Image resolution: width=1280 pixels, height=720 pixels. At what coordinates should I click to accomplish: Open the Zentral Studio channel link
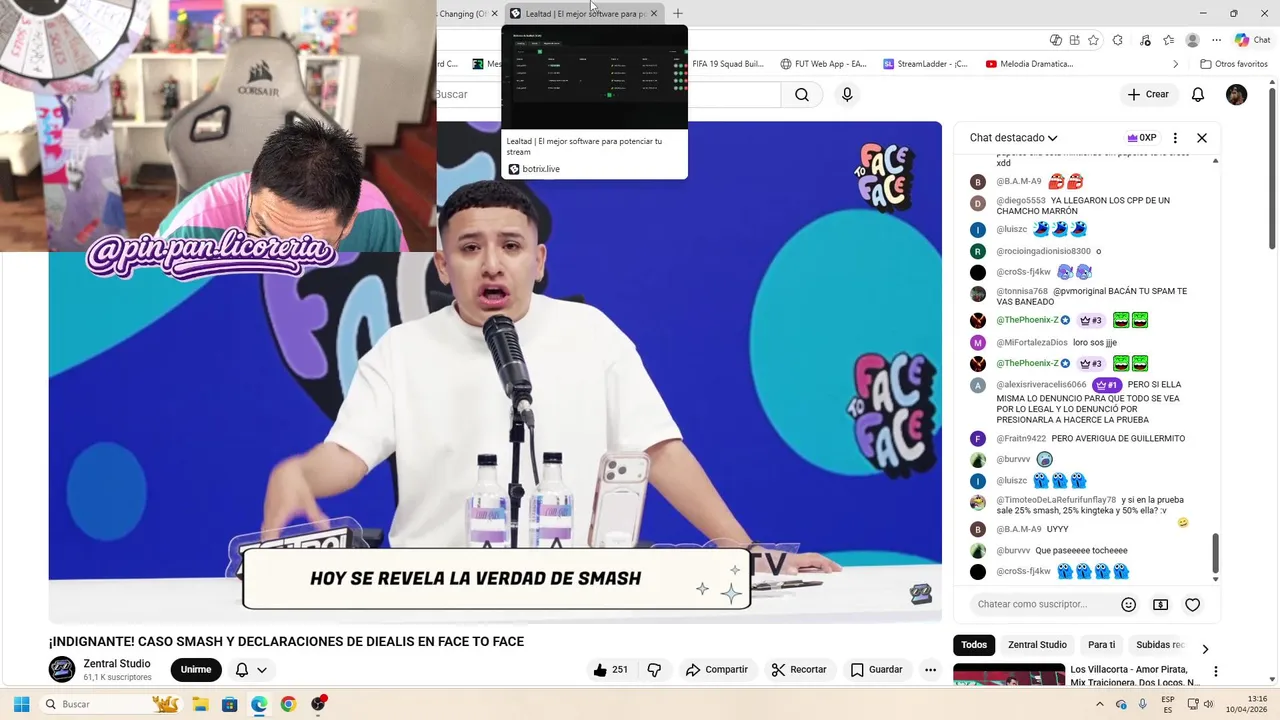pos(117,664)
